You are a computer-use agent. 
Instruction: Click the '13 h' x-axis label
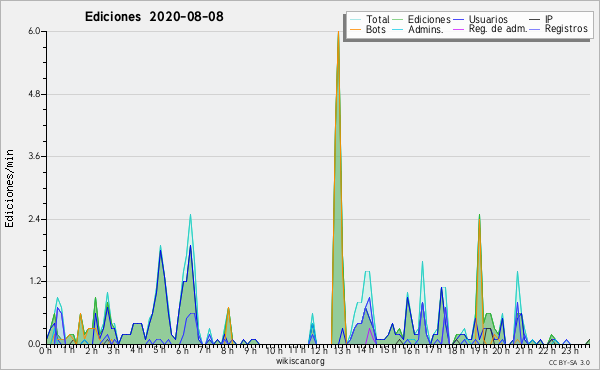point(342,350)
